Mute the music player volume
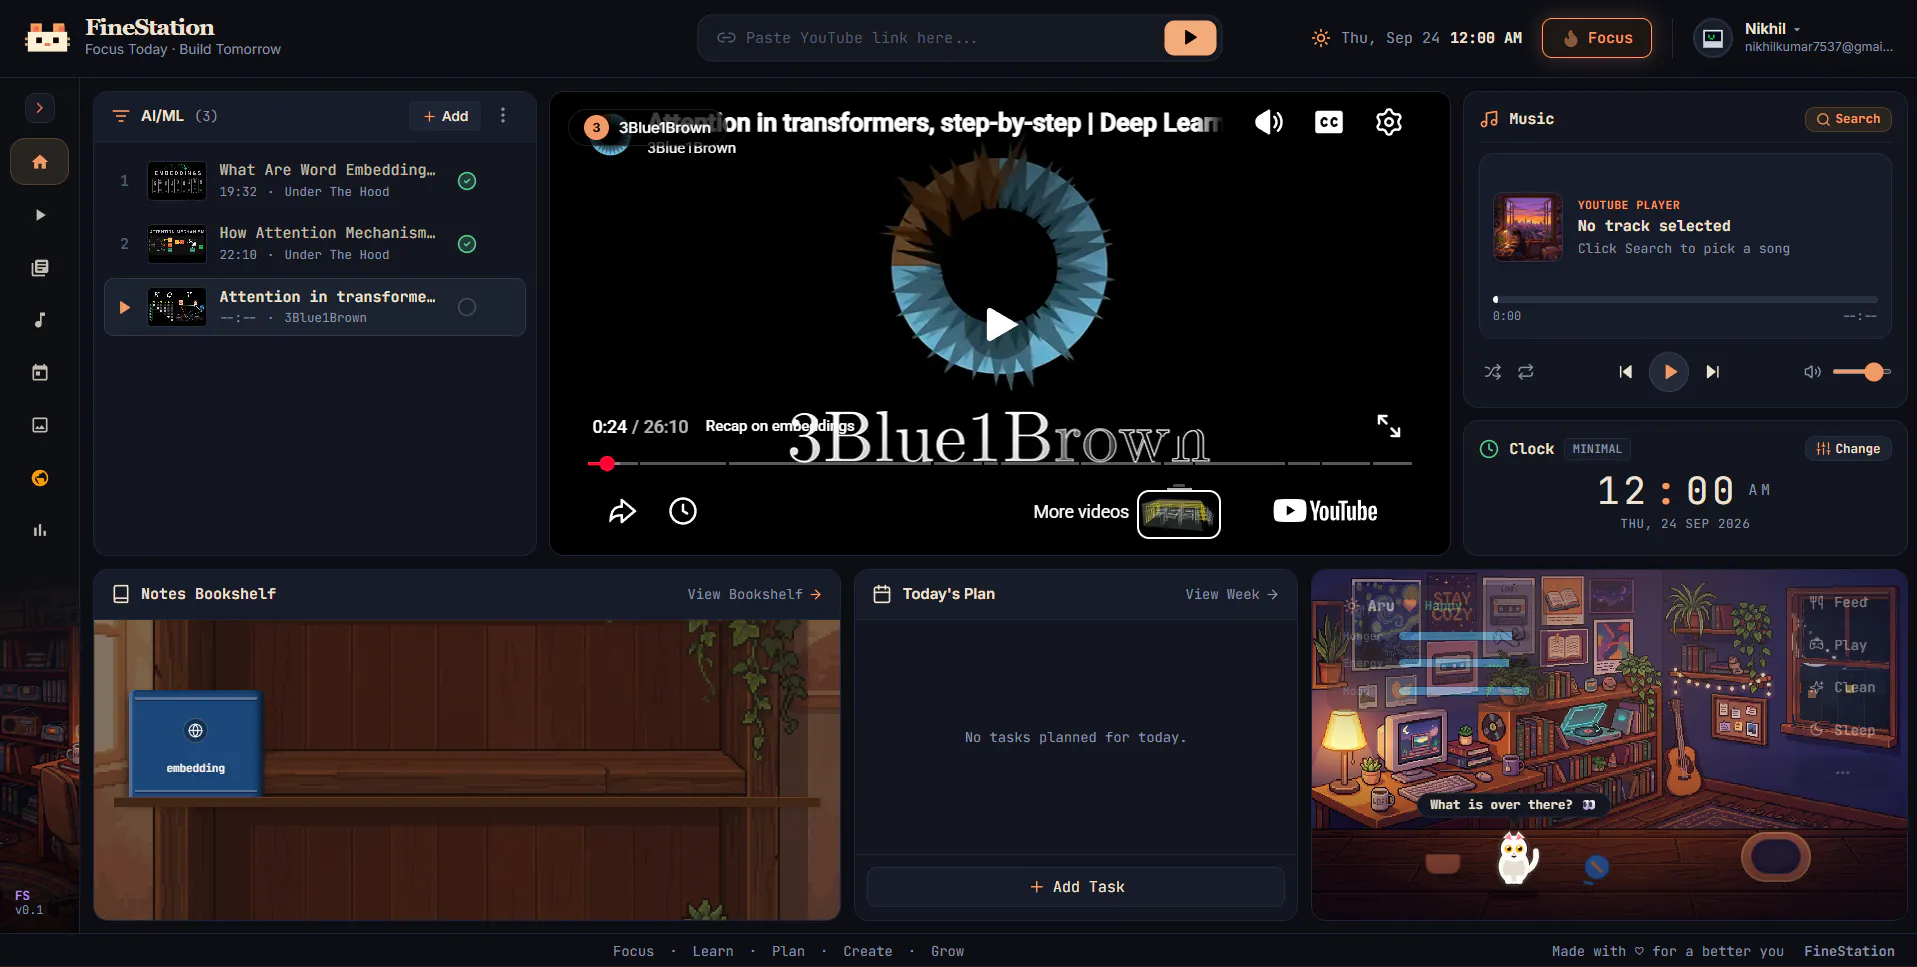Viewport: 1917px width, 967px height. (1812, 372)
